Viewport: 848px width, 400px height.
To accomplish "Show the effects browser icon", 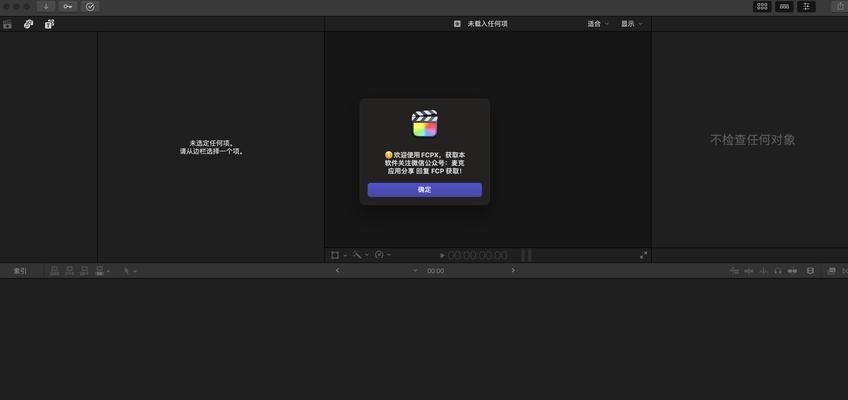I will point(832,271).
